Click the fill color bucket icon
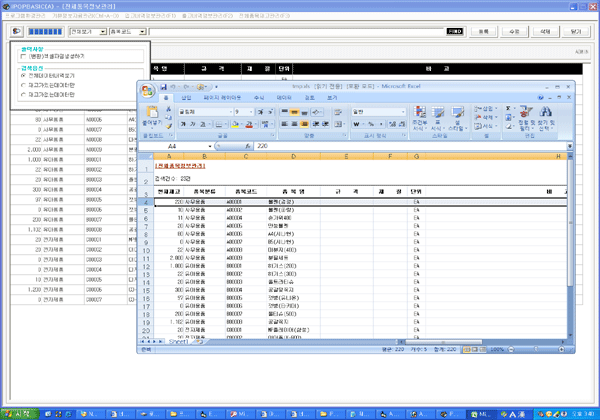600x420 pixels. click(x=235, y=124)
